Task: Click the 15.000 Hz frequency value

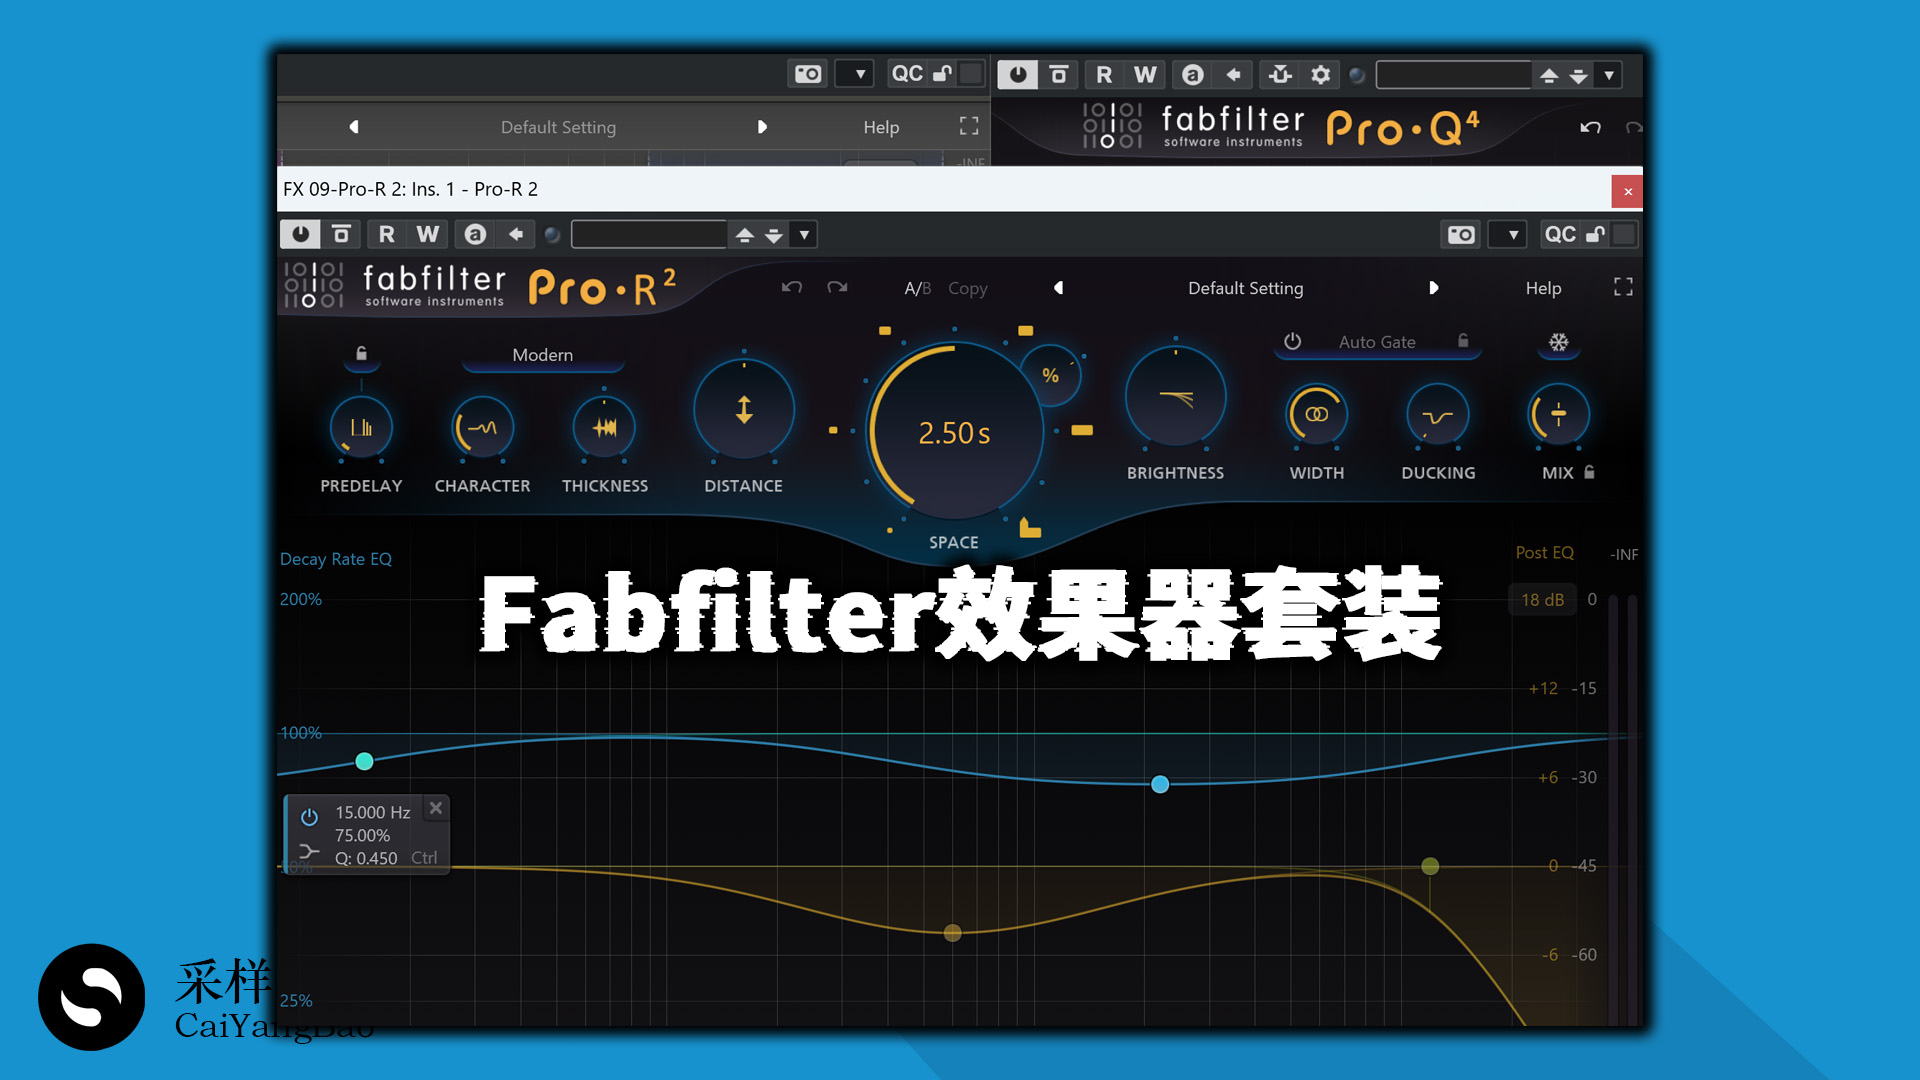Action: (372, 812)
